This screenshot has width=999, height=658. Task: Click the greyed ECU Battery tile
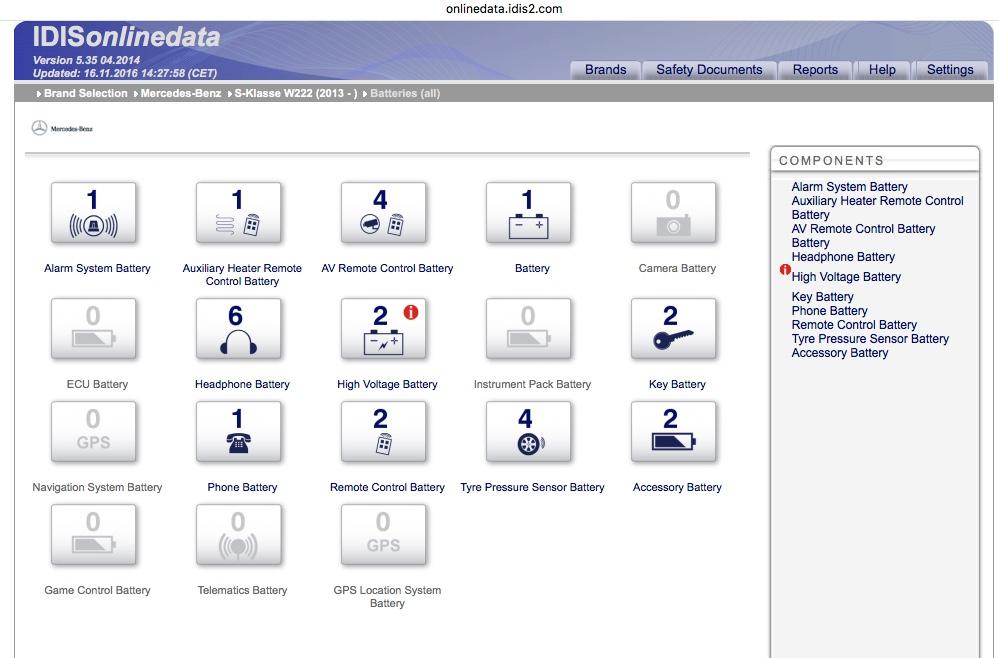[x=94, y=329]
